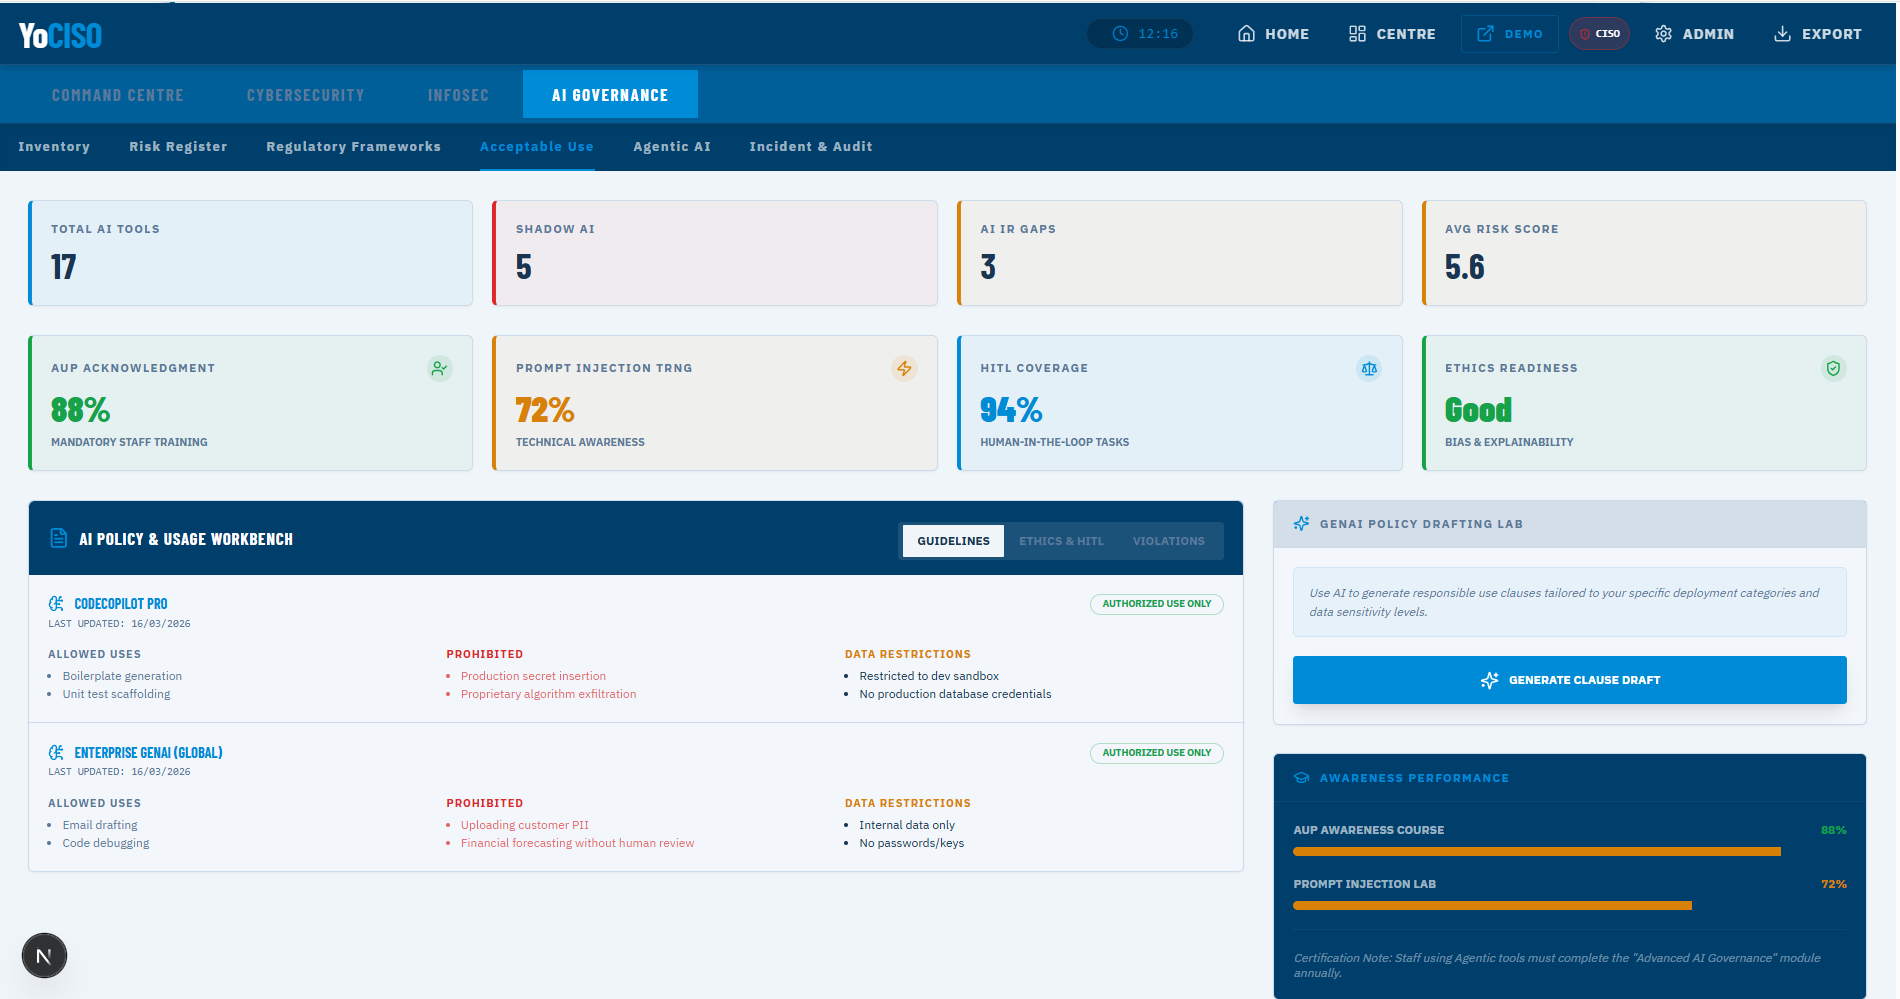The image size is (1900, 999).
Task: Select the Acceptable Use sub-tab
Action: click(537, 146)
